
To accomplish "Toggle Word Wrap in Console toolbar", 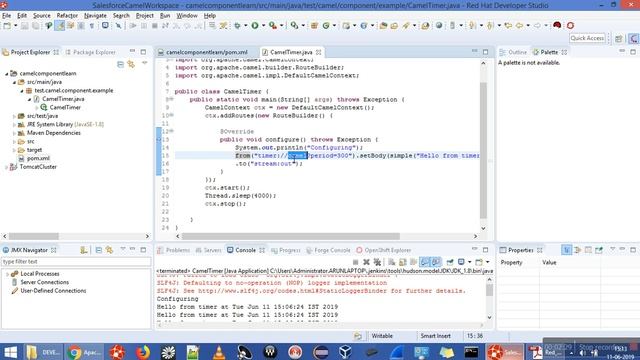I will click(413, 262).
